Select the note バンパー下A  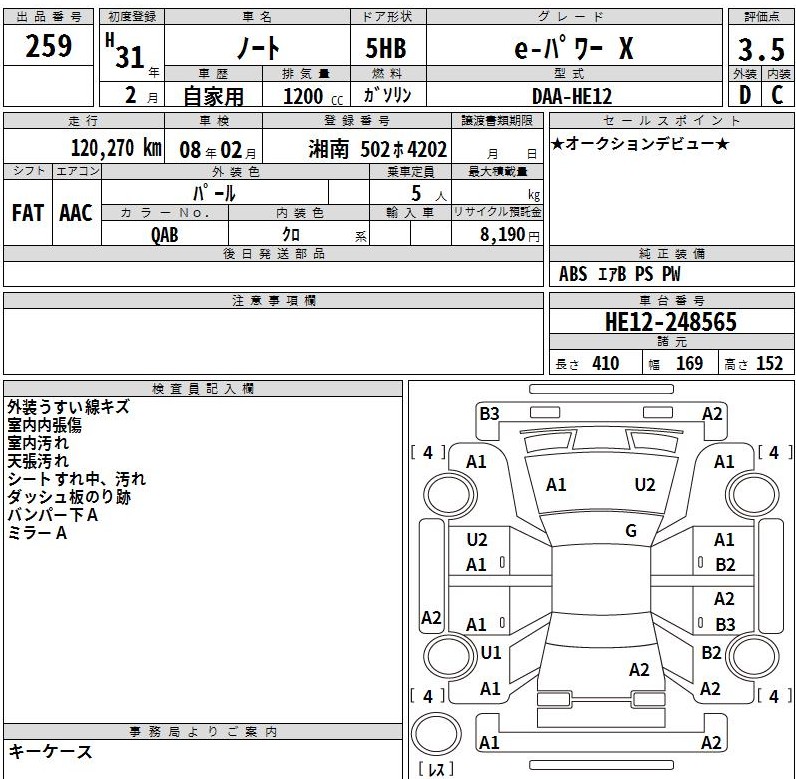coord(52,515)
